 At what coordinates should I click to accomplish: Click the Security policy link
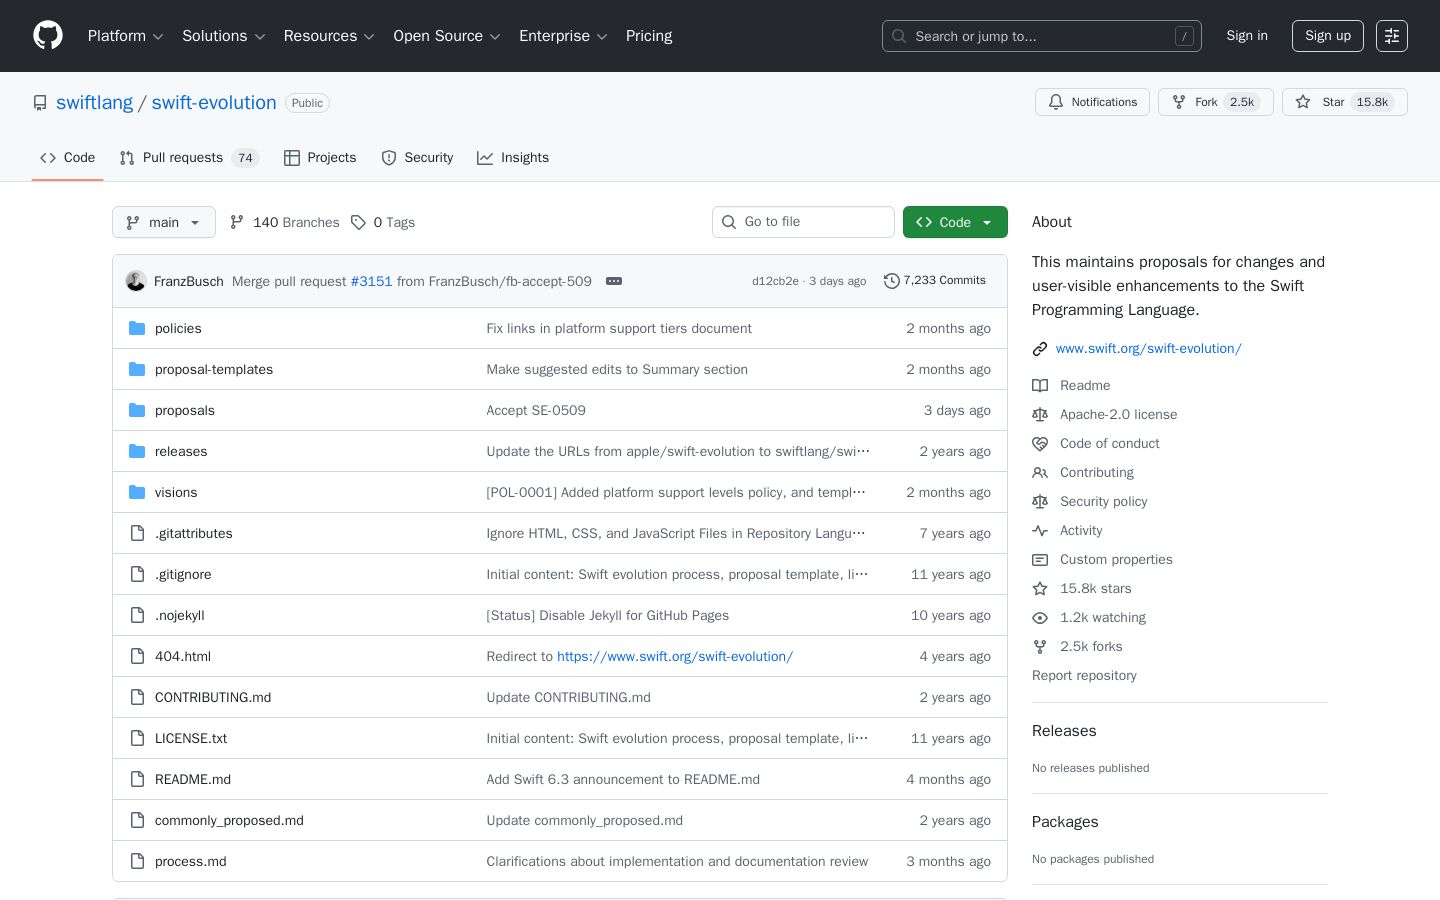pyautogui.click(x=1104, y=502)
